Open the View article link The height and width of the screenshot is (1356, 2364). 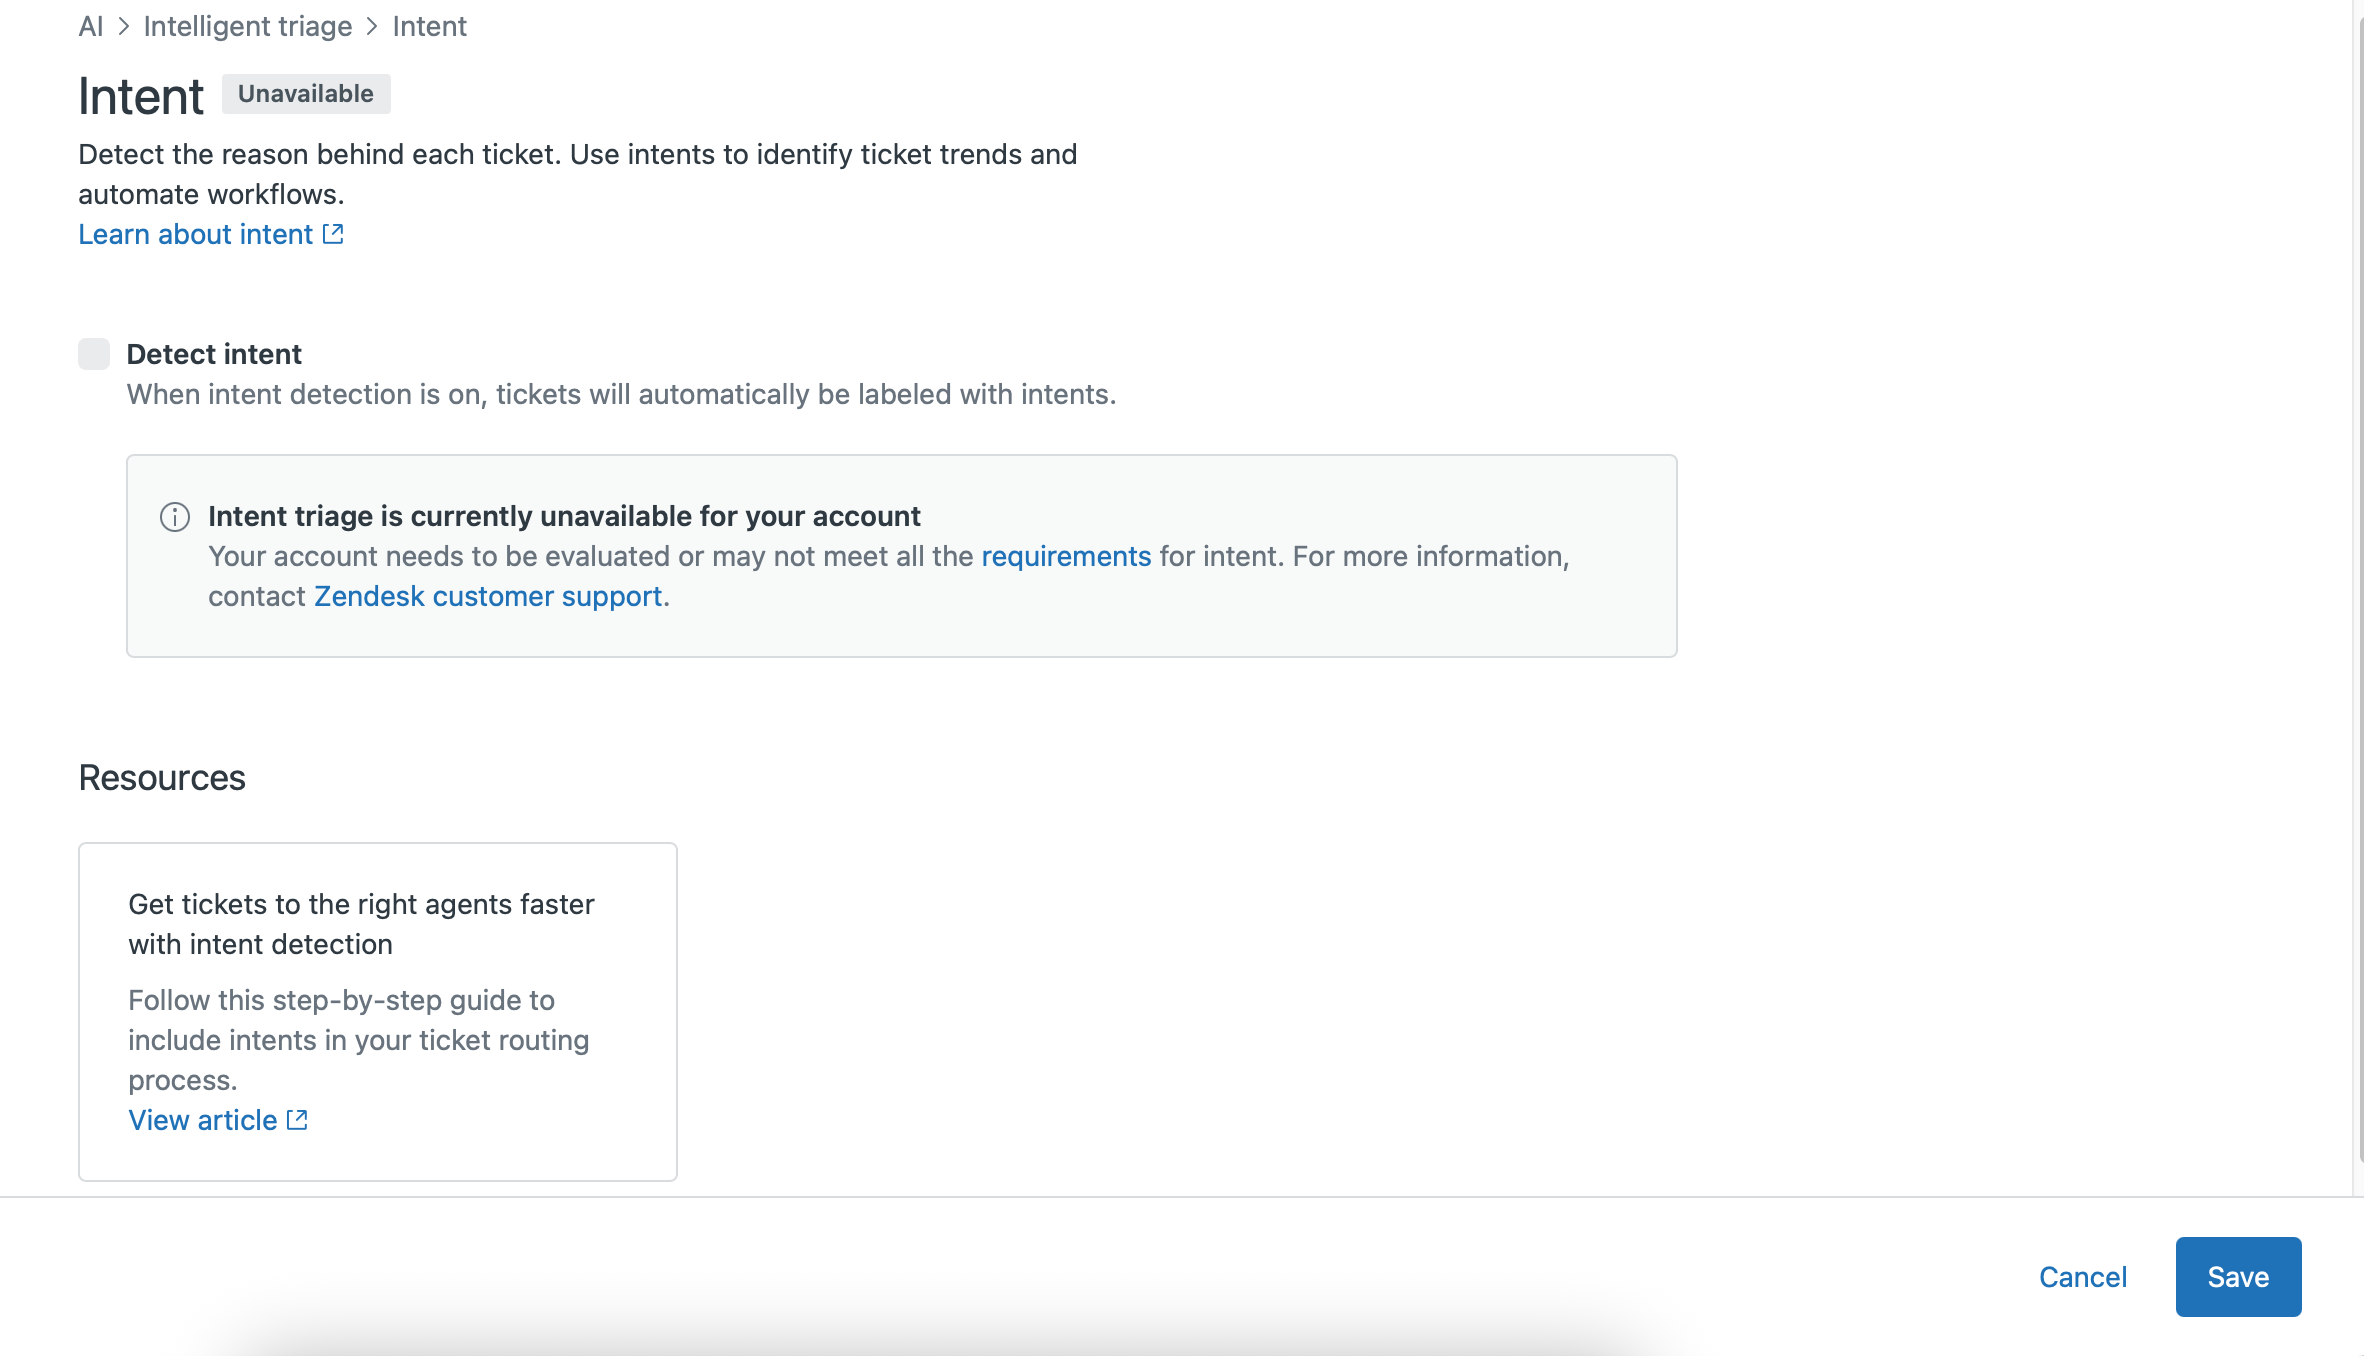[x=203, y=1120]
